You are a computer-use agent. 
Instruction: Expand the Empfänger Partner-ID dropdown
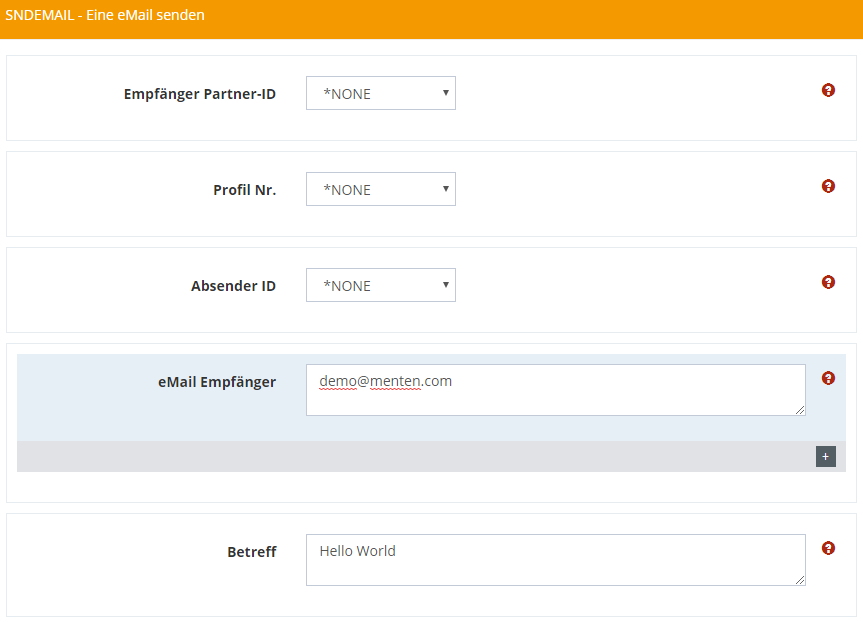coord(380,93)
